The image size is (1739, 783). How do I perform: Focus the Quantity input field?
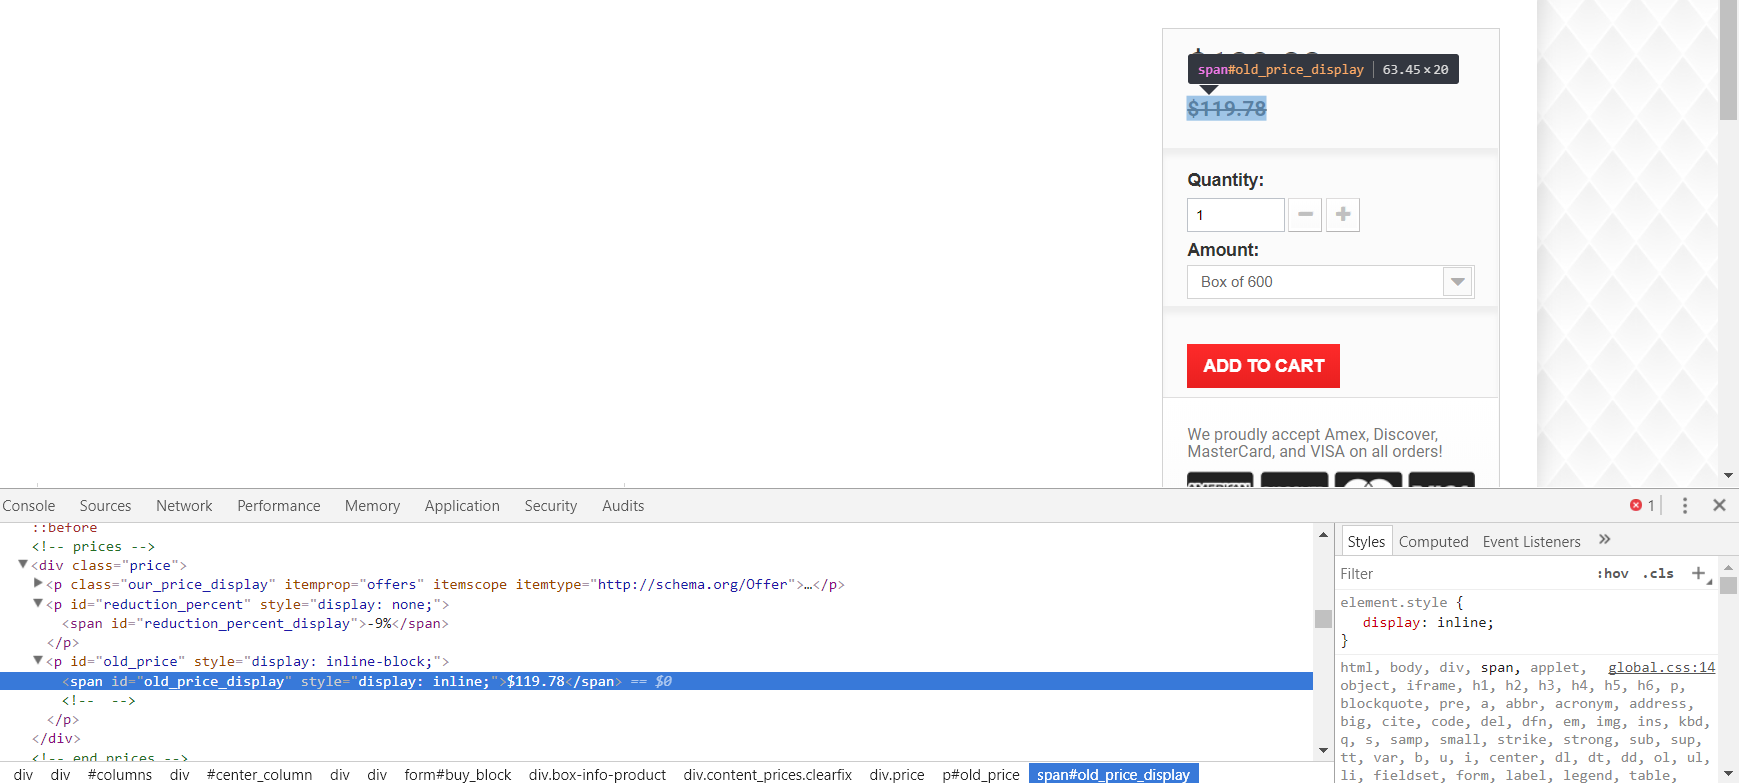pos(1235,215)
